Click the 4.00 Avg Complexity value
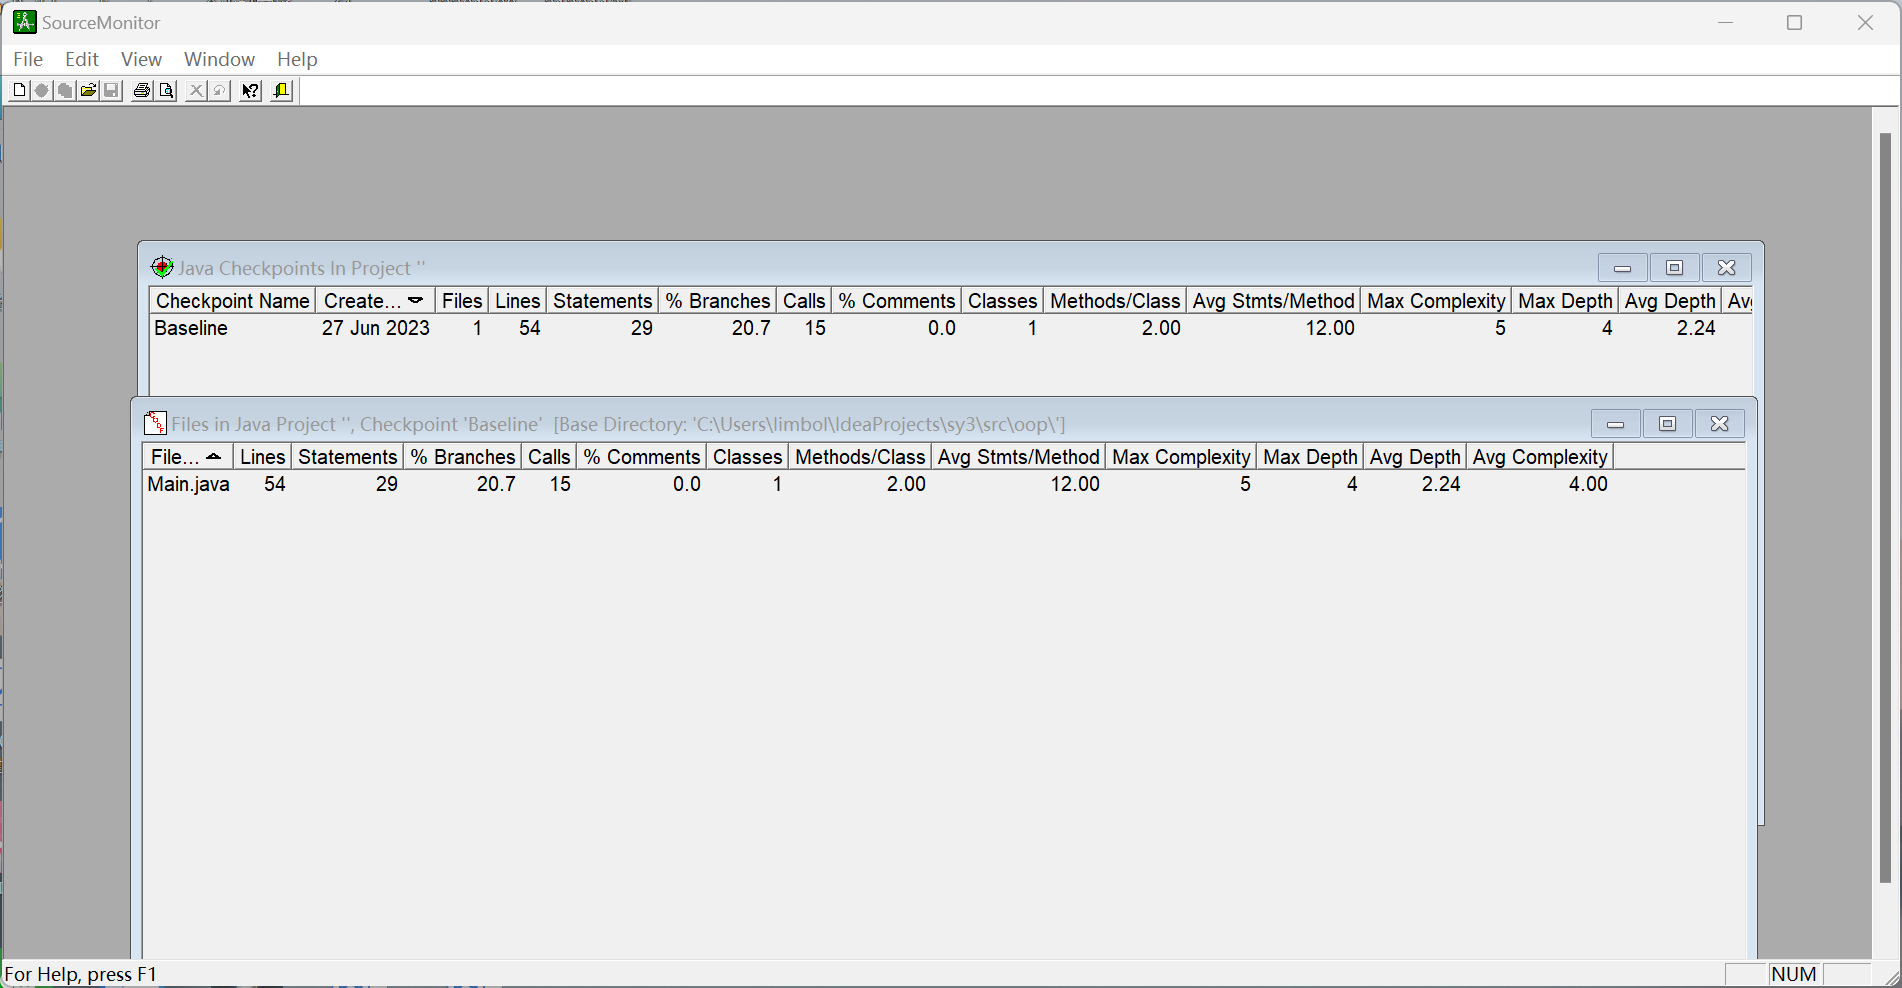This screenshot has height=988, width=1902. pyautogui.click(x=1588, y=484)
